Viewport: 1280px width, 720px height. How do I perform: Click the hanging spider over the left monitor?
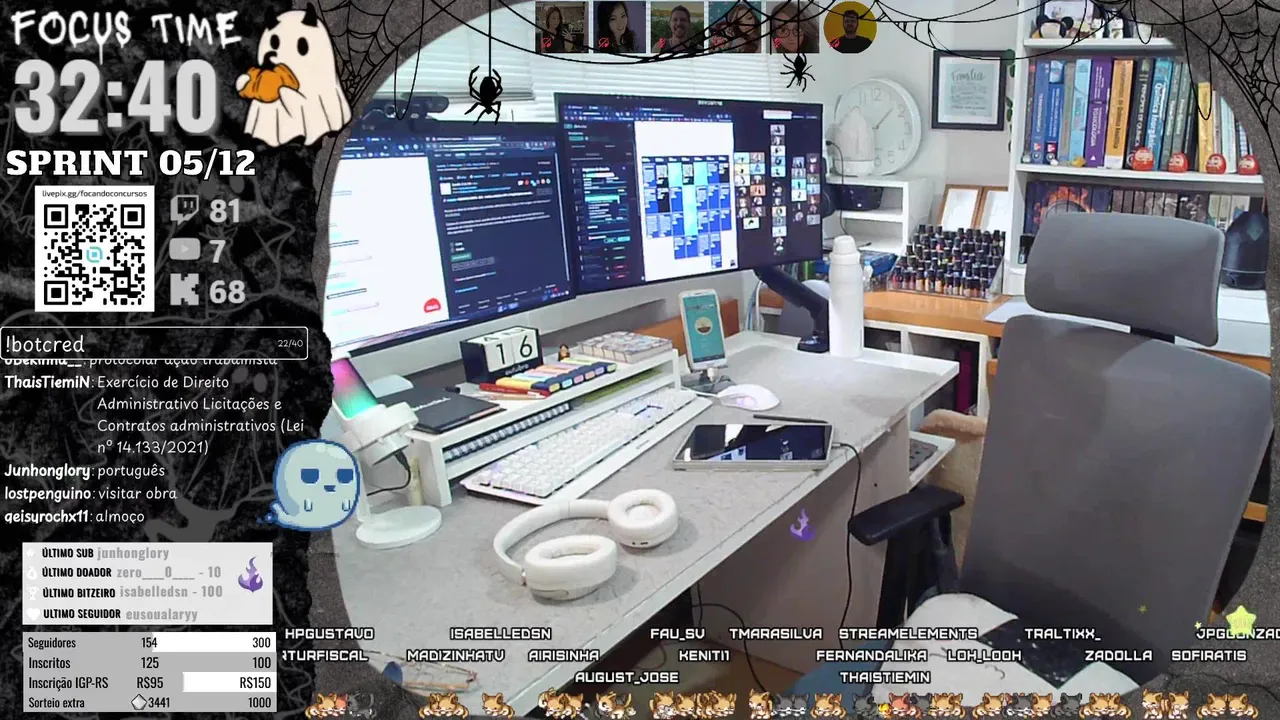(484, 93)
